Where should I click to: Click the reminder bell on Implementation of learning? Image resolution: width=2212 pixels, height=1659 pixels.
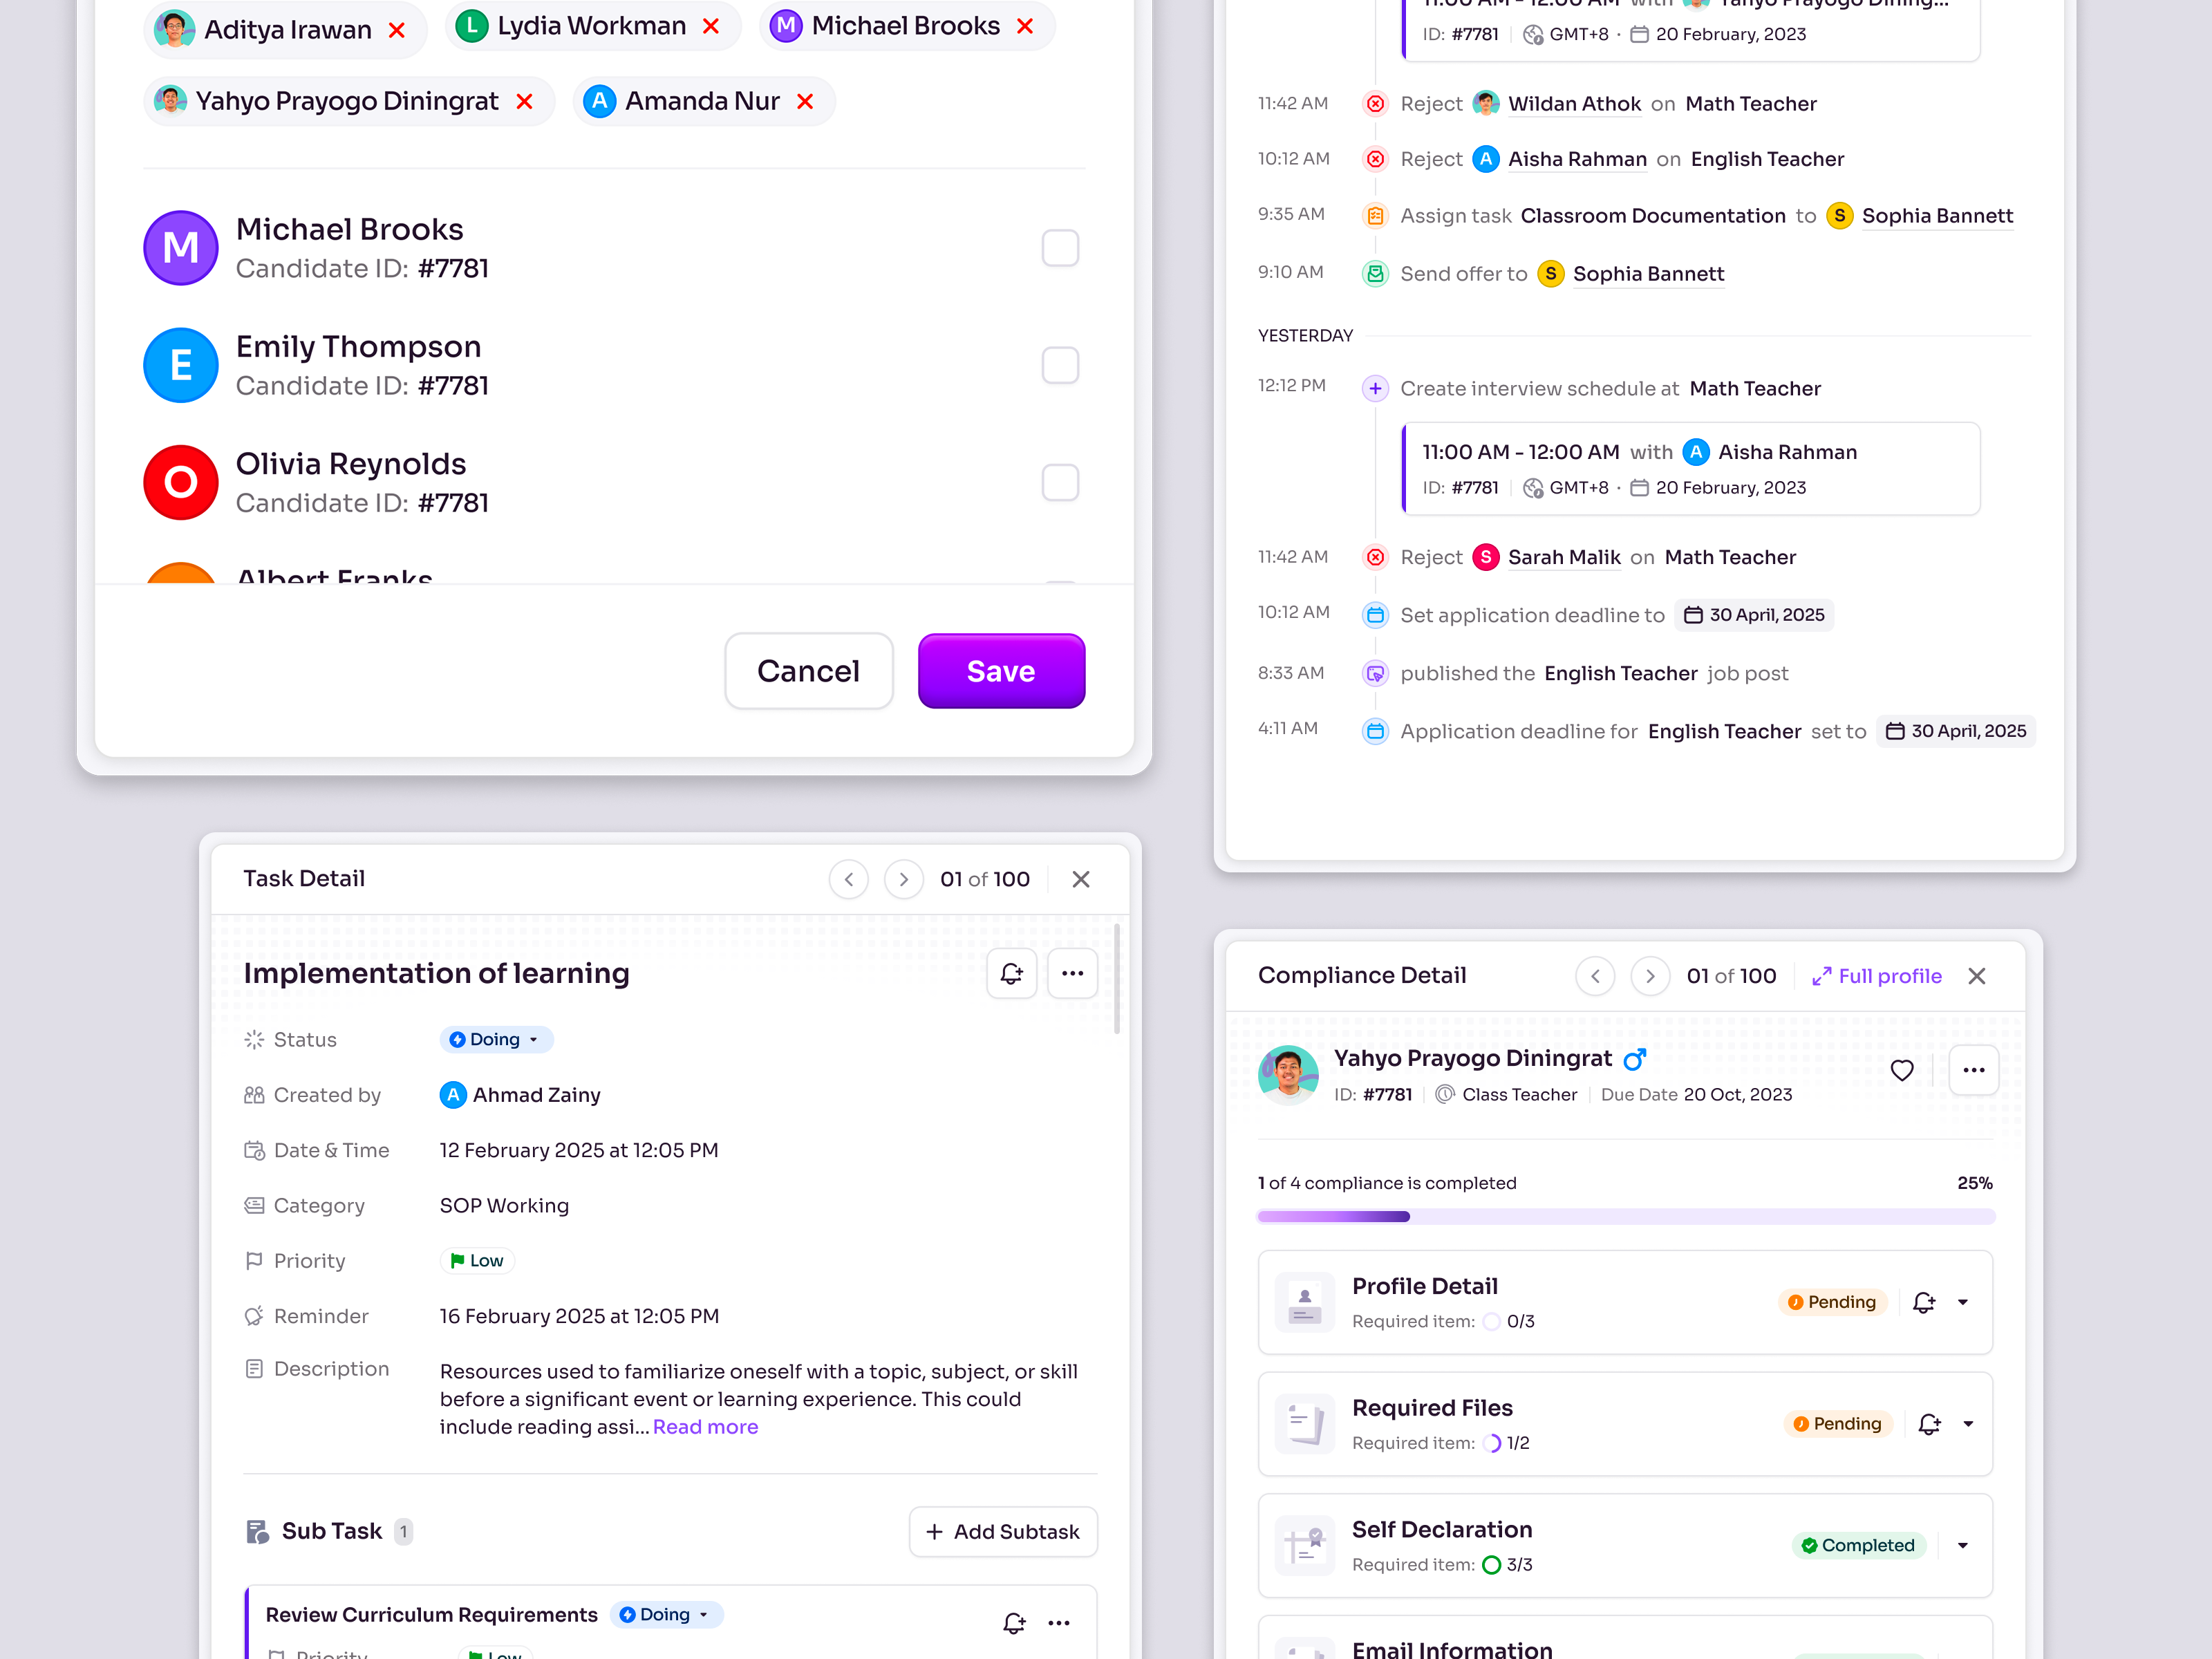click(1011, 973)
